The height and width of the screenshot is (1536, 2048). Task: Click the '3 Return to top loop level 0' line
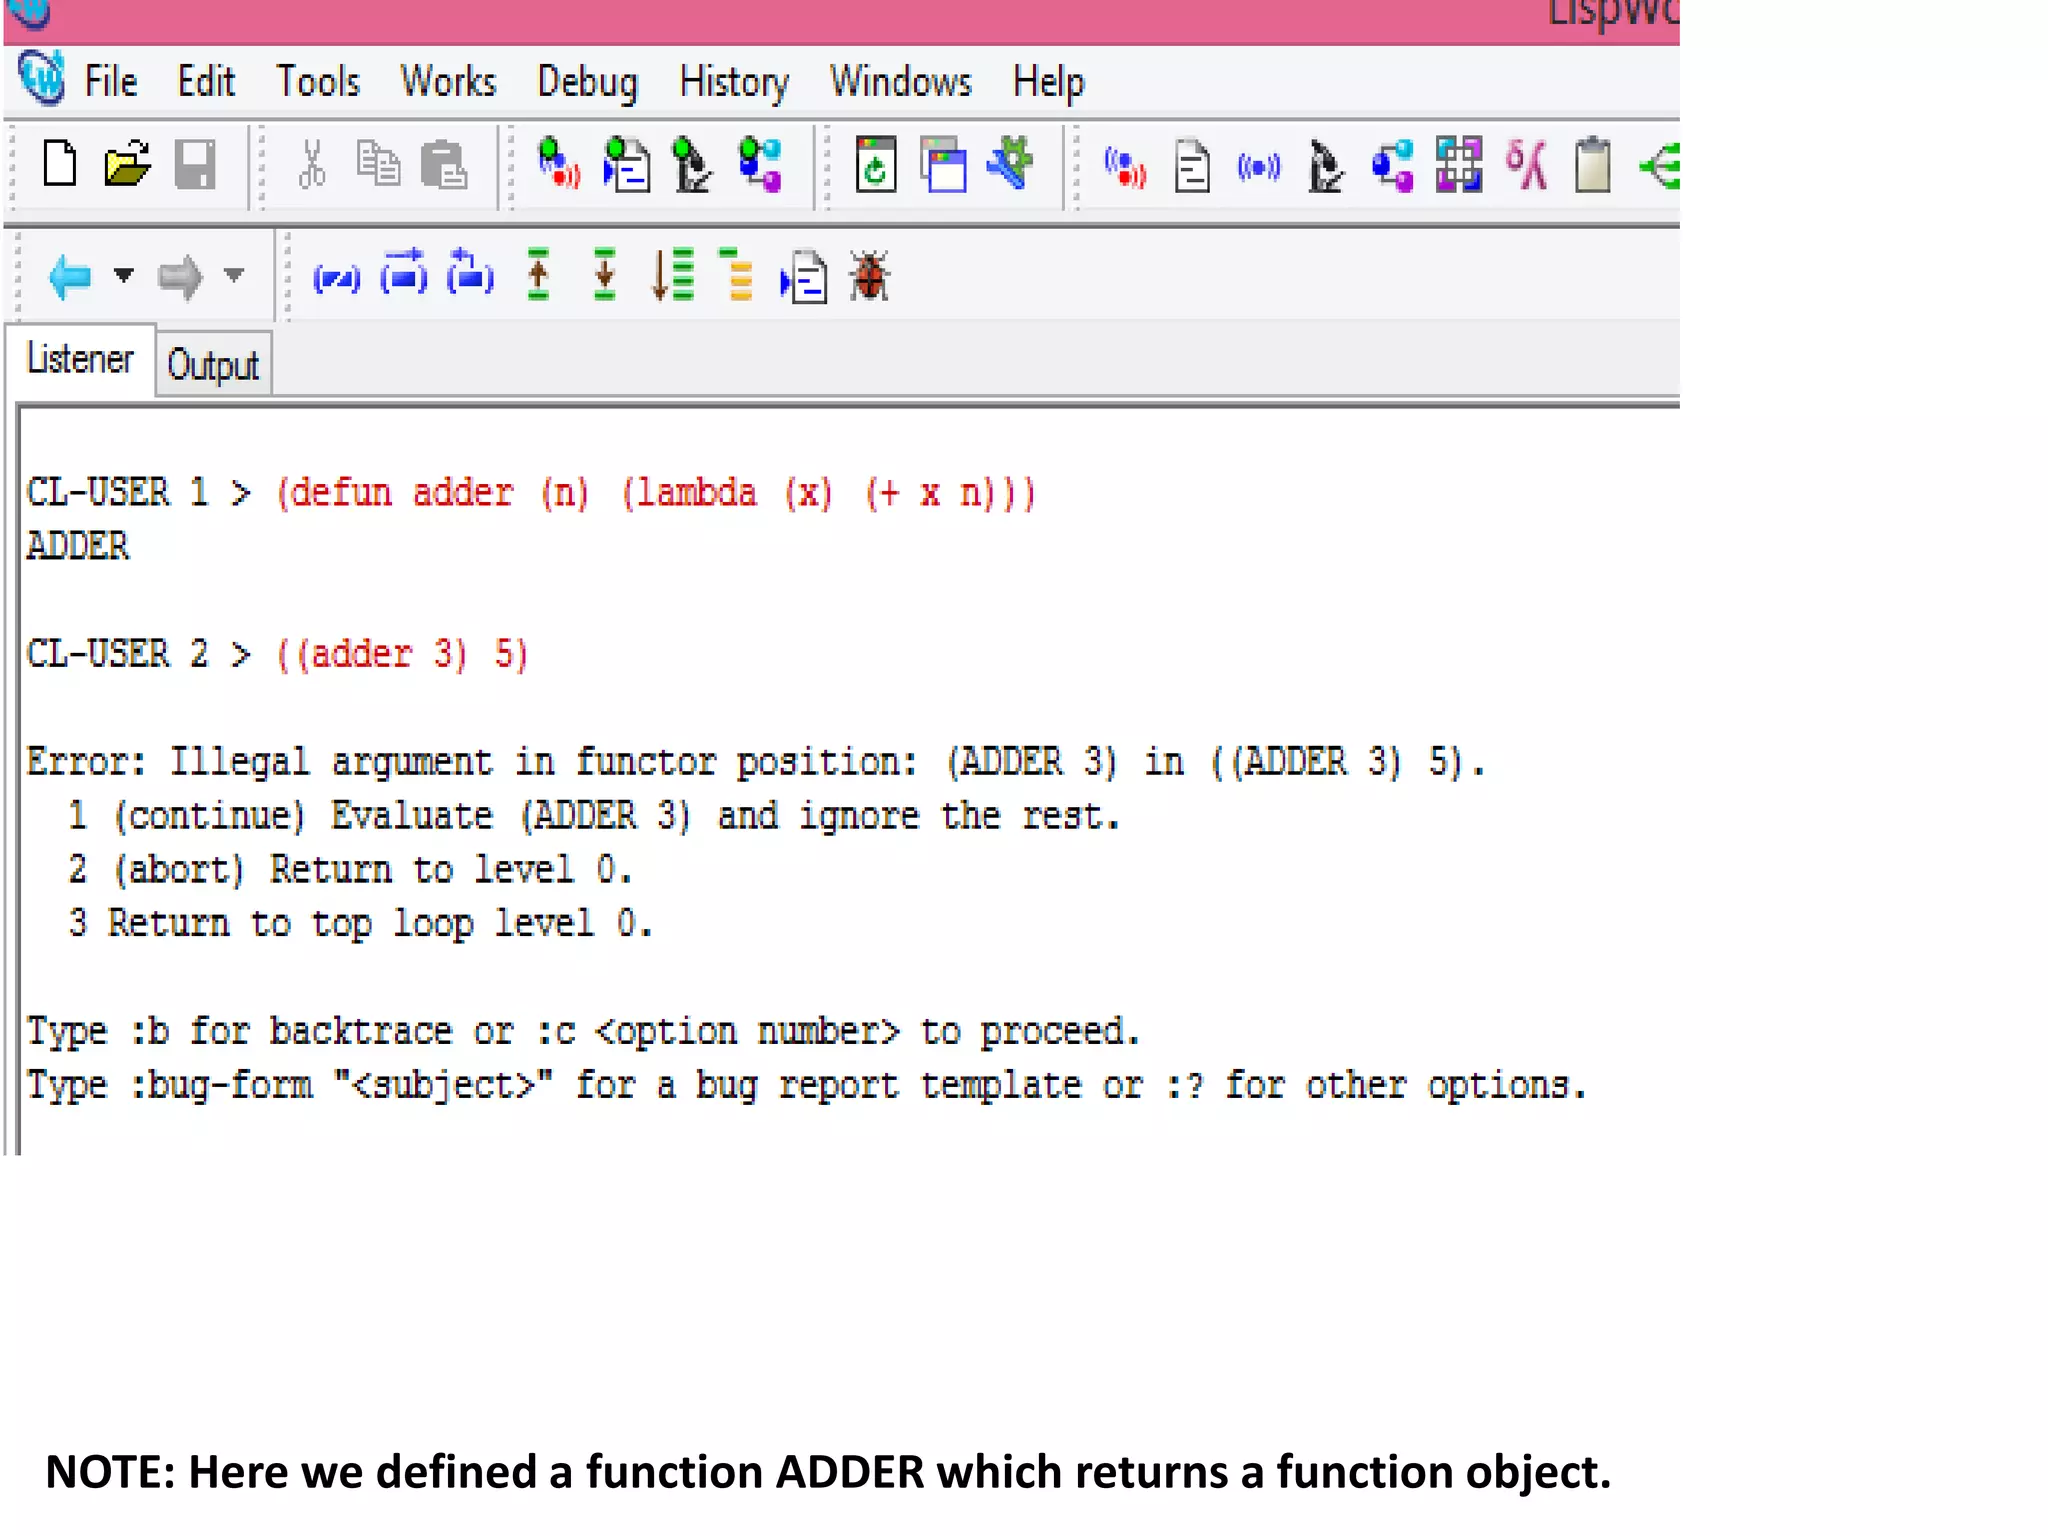[x=360, y=923]
